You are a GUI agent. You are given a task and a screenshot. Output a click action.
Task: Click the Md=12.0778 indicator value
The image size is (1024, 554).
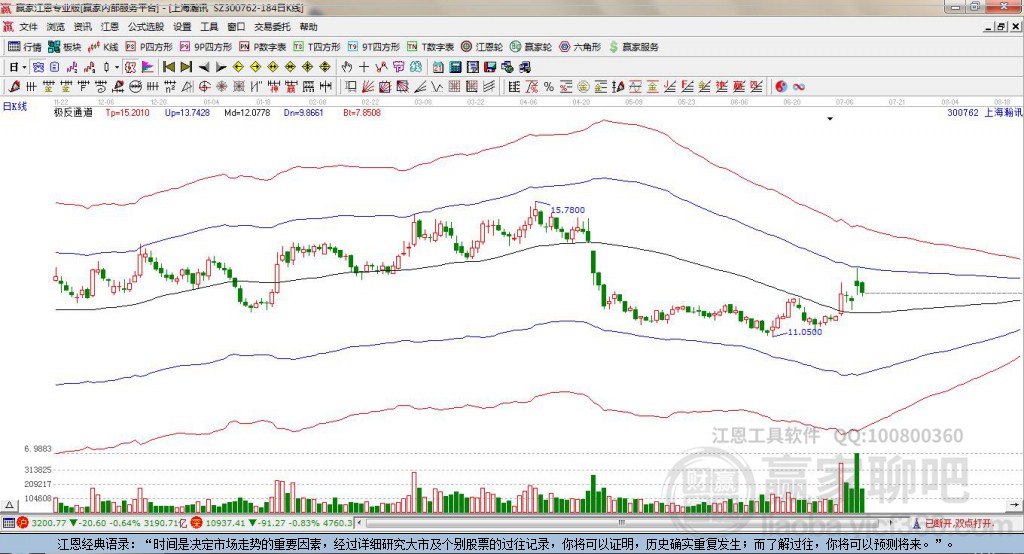point(247,112)
